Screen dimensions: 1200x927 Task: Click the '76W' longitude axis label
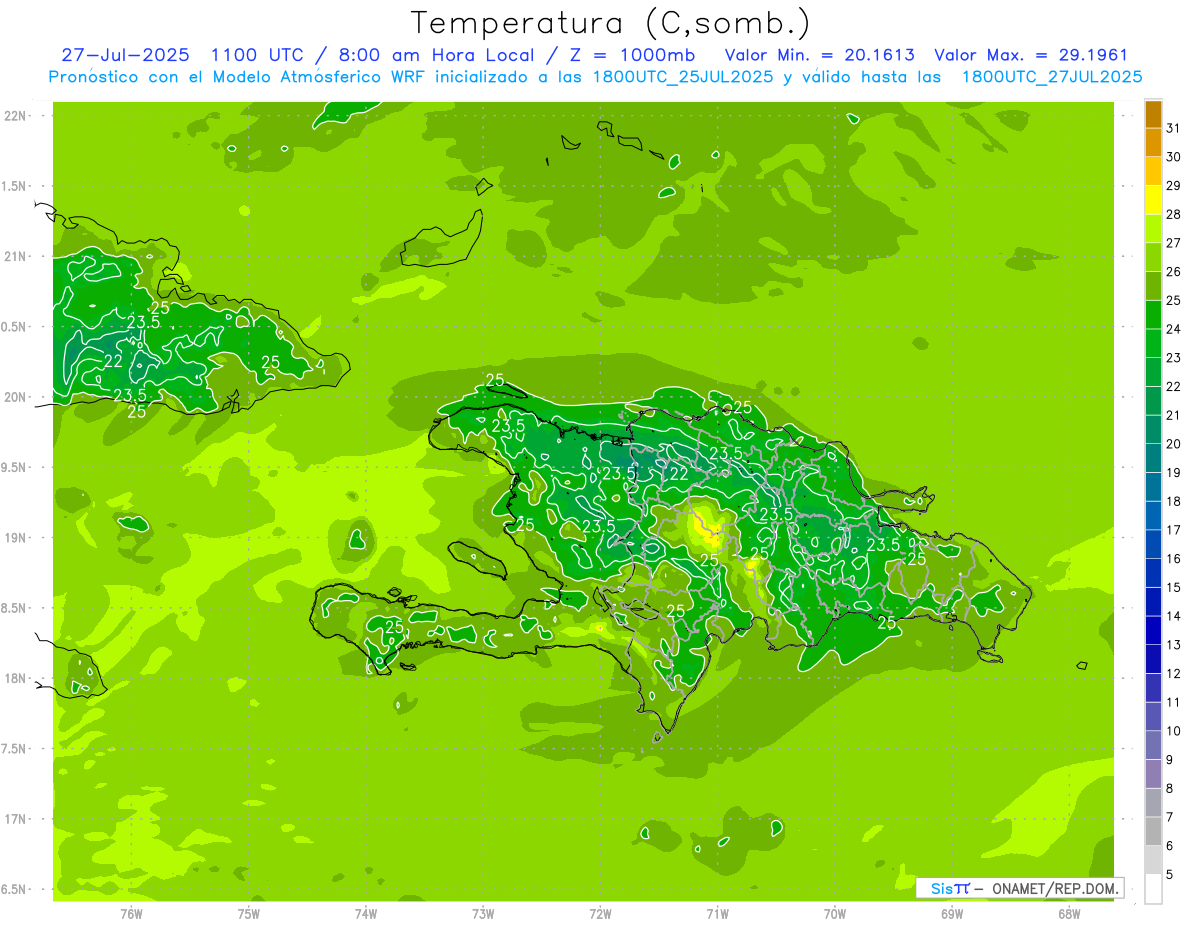pyautogui.click(x=131, y=913)
